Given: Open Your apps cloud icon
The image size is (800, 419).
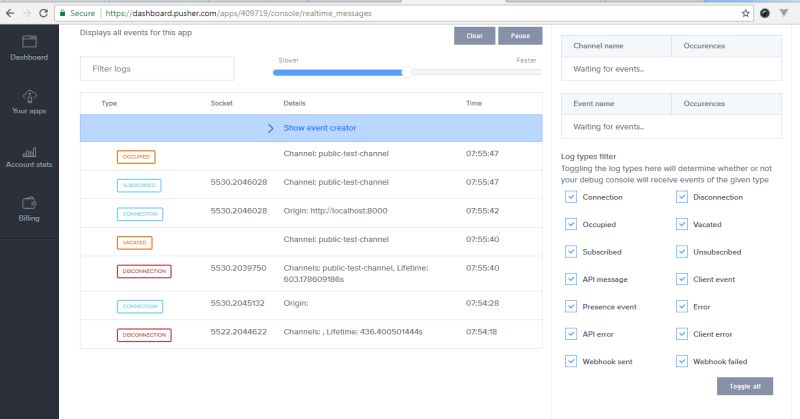Looking at the screenshot, I should 29,96.
